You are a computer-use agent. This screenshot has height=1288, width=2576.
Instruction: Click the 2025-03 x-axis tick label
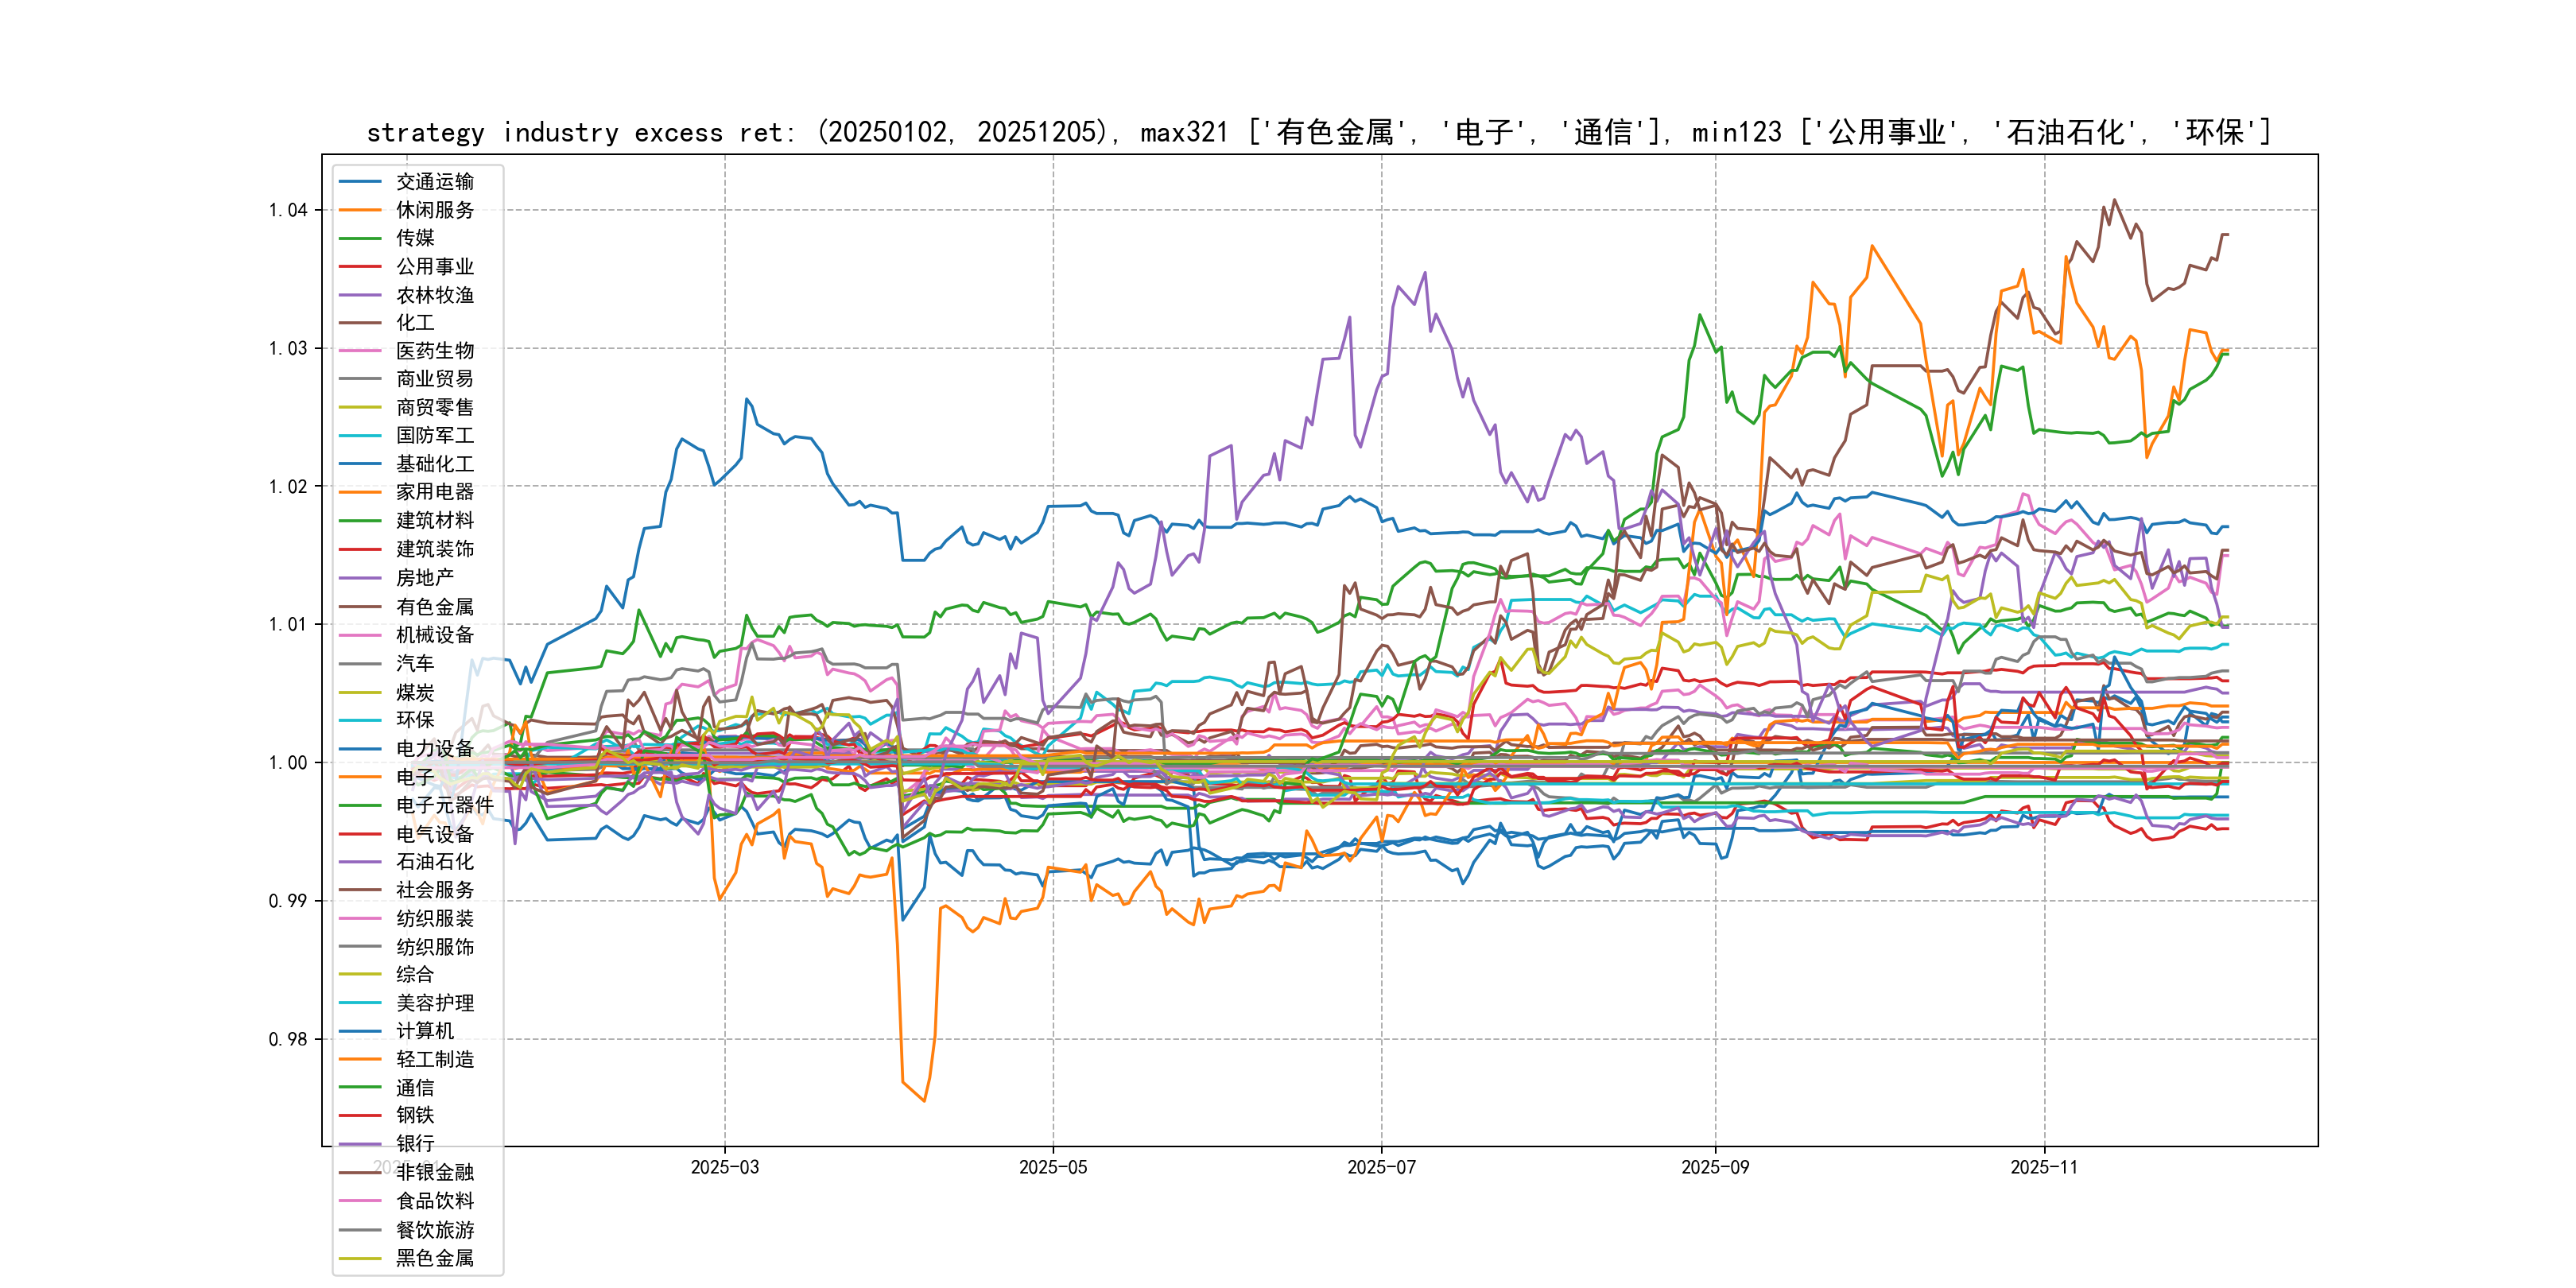[x=724, y=1167]
